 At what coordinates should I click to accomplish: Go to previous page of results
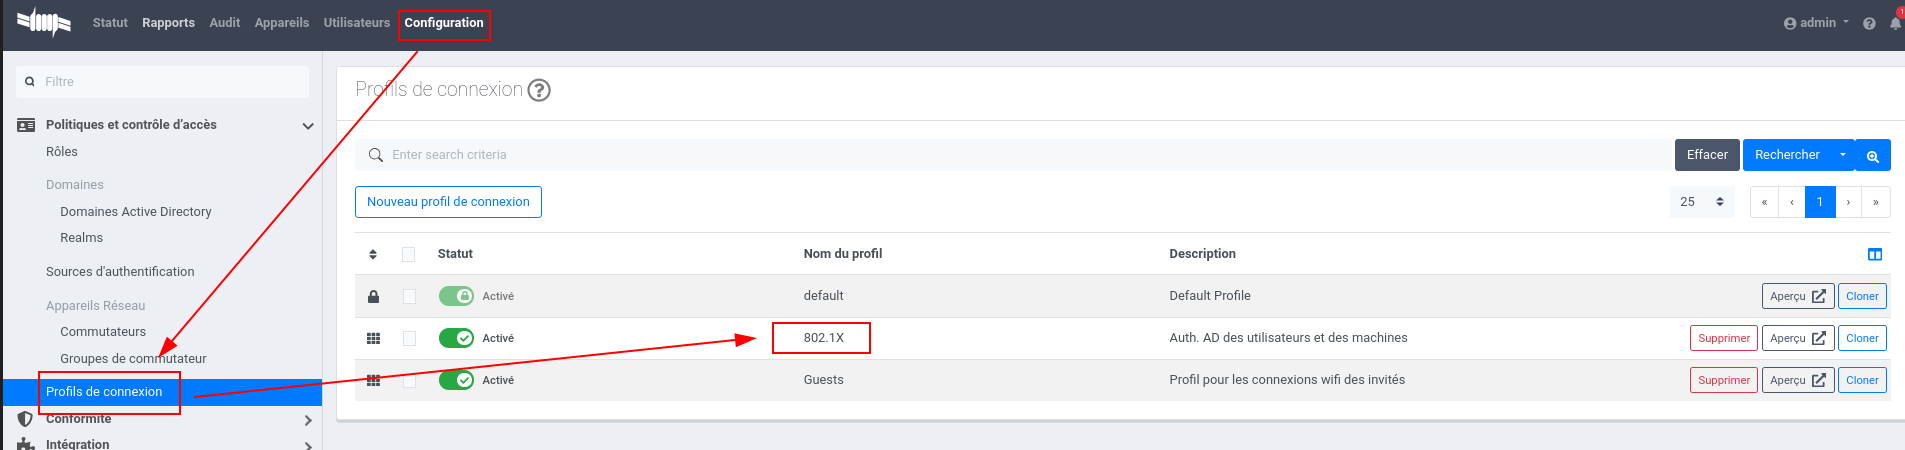pyautogui.click(x=1792, y=202)
